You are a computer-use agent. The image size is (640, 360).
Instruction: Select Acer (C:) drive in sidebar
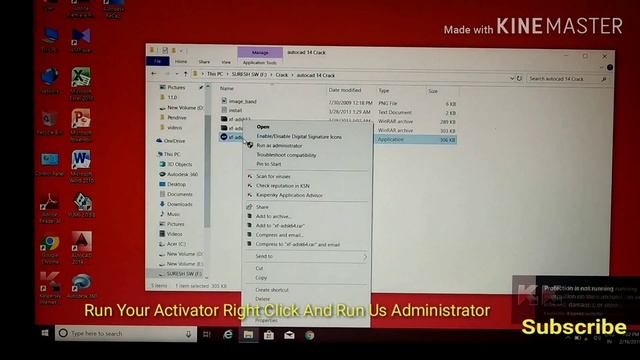click(176, 244)
